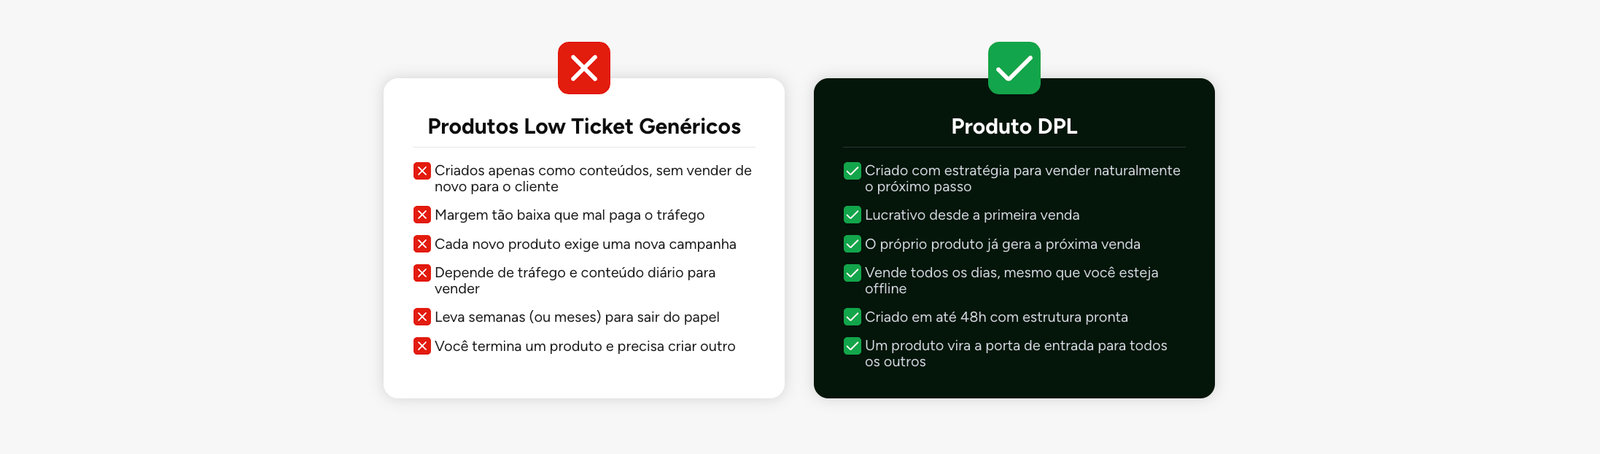Click the large red X icon
Screen dimensions: 1600x454
(584, 68)
